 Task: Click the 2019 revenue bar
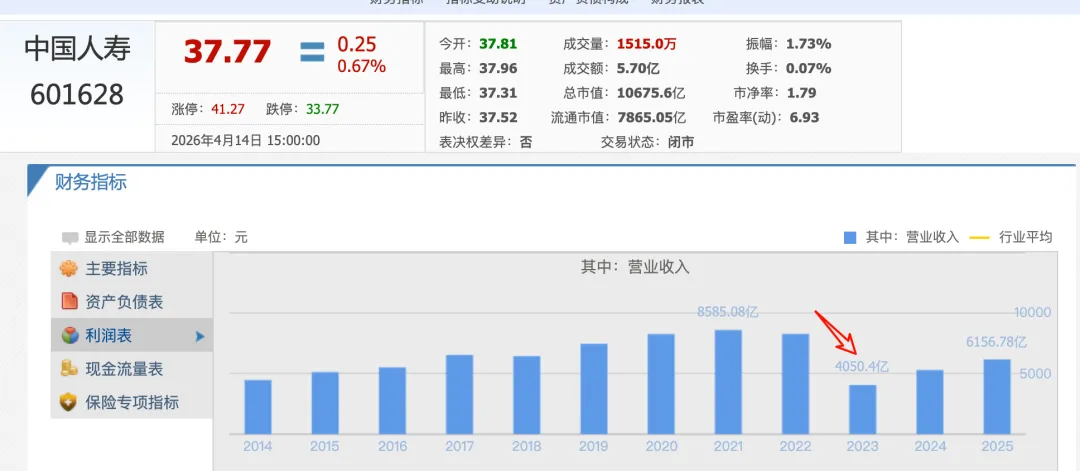point(594,389)
